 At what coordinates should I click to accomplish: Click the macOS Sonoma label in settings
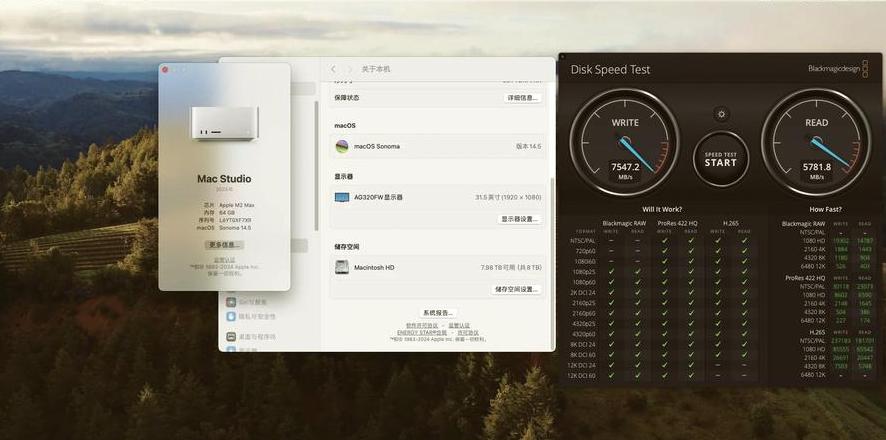377,146
